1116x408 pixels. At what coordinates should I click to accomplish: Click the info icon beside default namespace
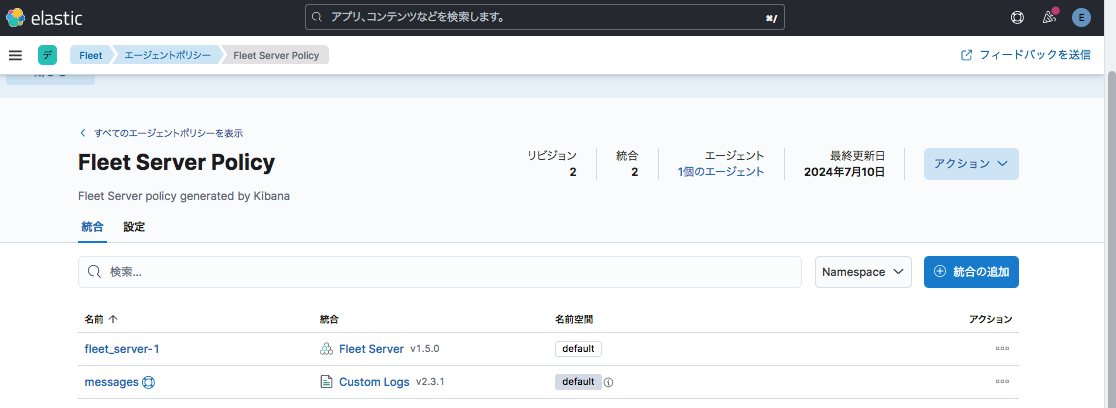[608, 382]
